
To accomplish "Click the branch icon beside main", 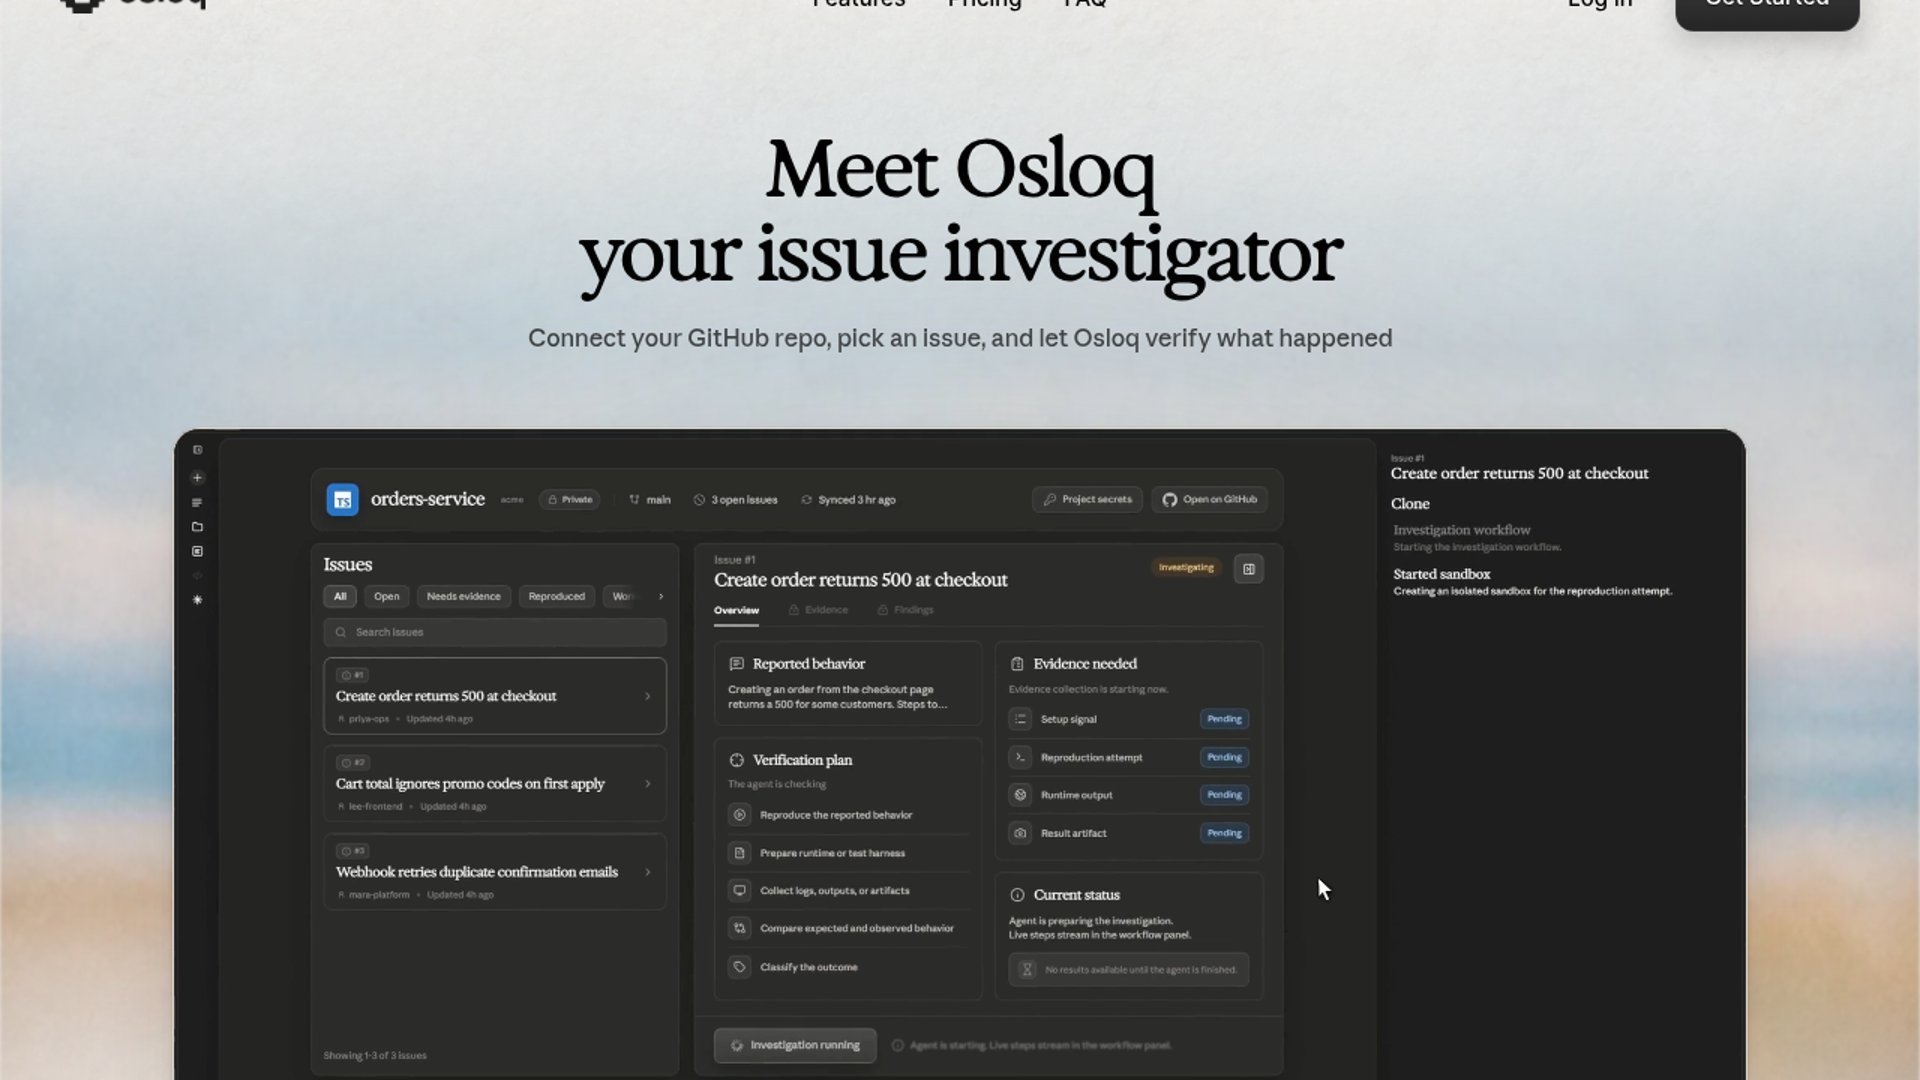I will pos(634,499).
